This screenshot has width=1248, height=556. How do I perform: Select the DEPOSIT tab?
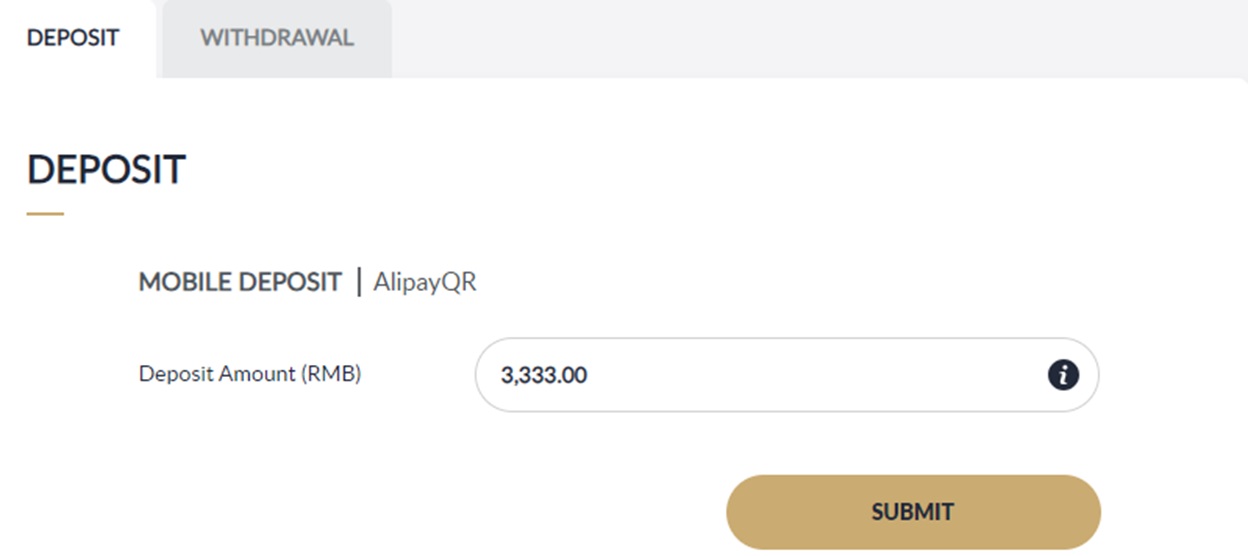point(73,38)
